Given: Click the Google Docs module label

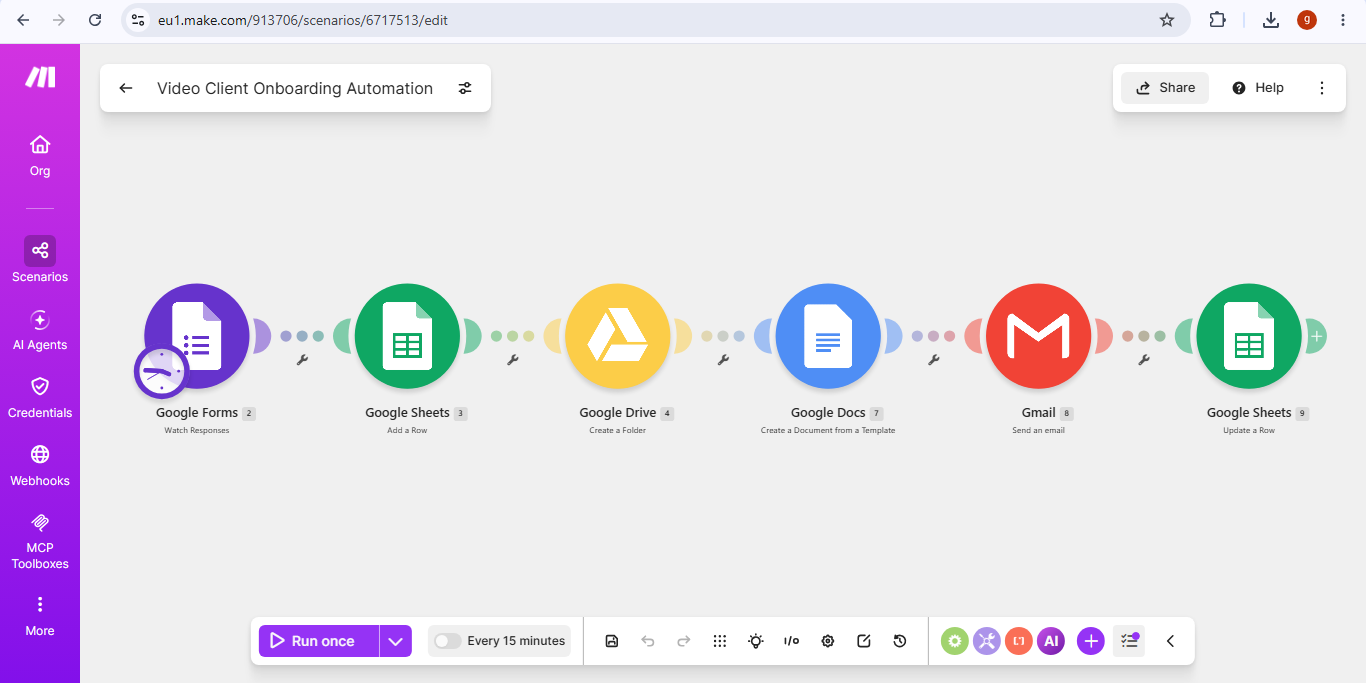Looking at the screenshot, I should point(829,413).
